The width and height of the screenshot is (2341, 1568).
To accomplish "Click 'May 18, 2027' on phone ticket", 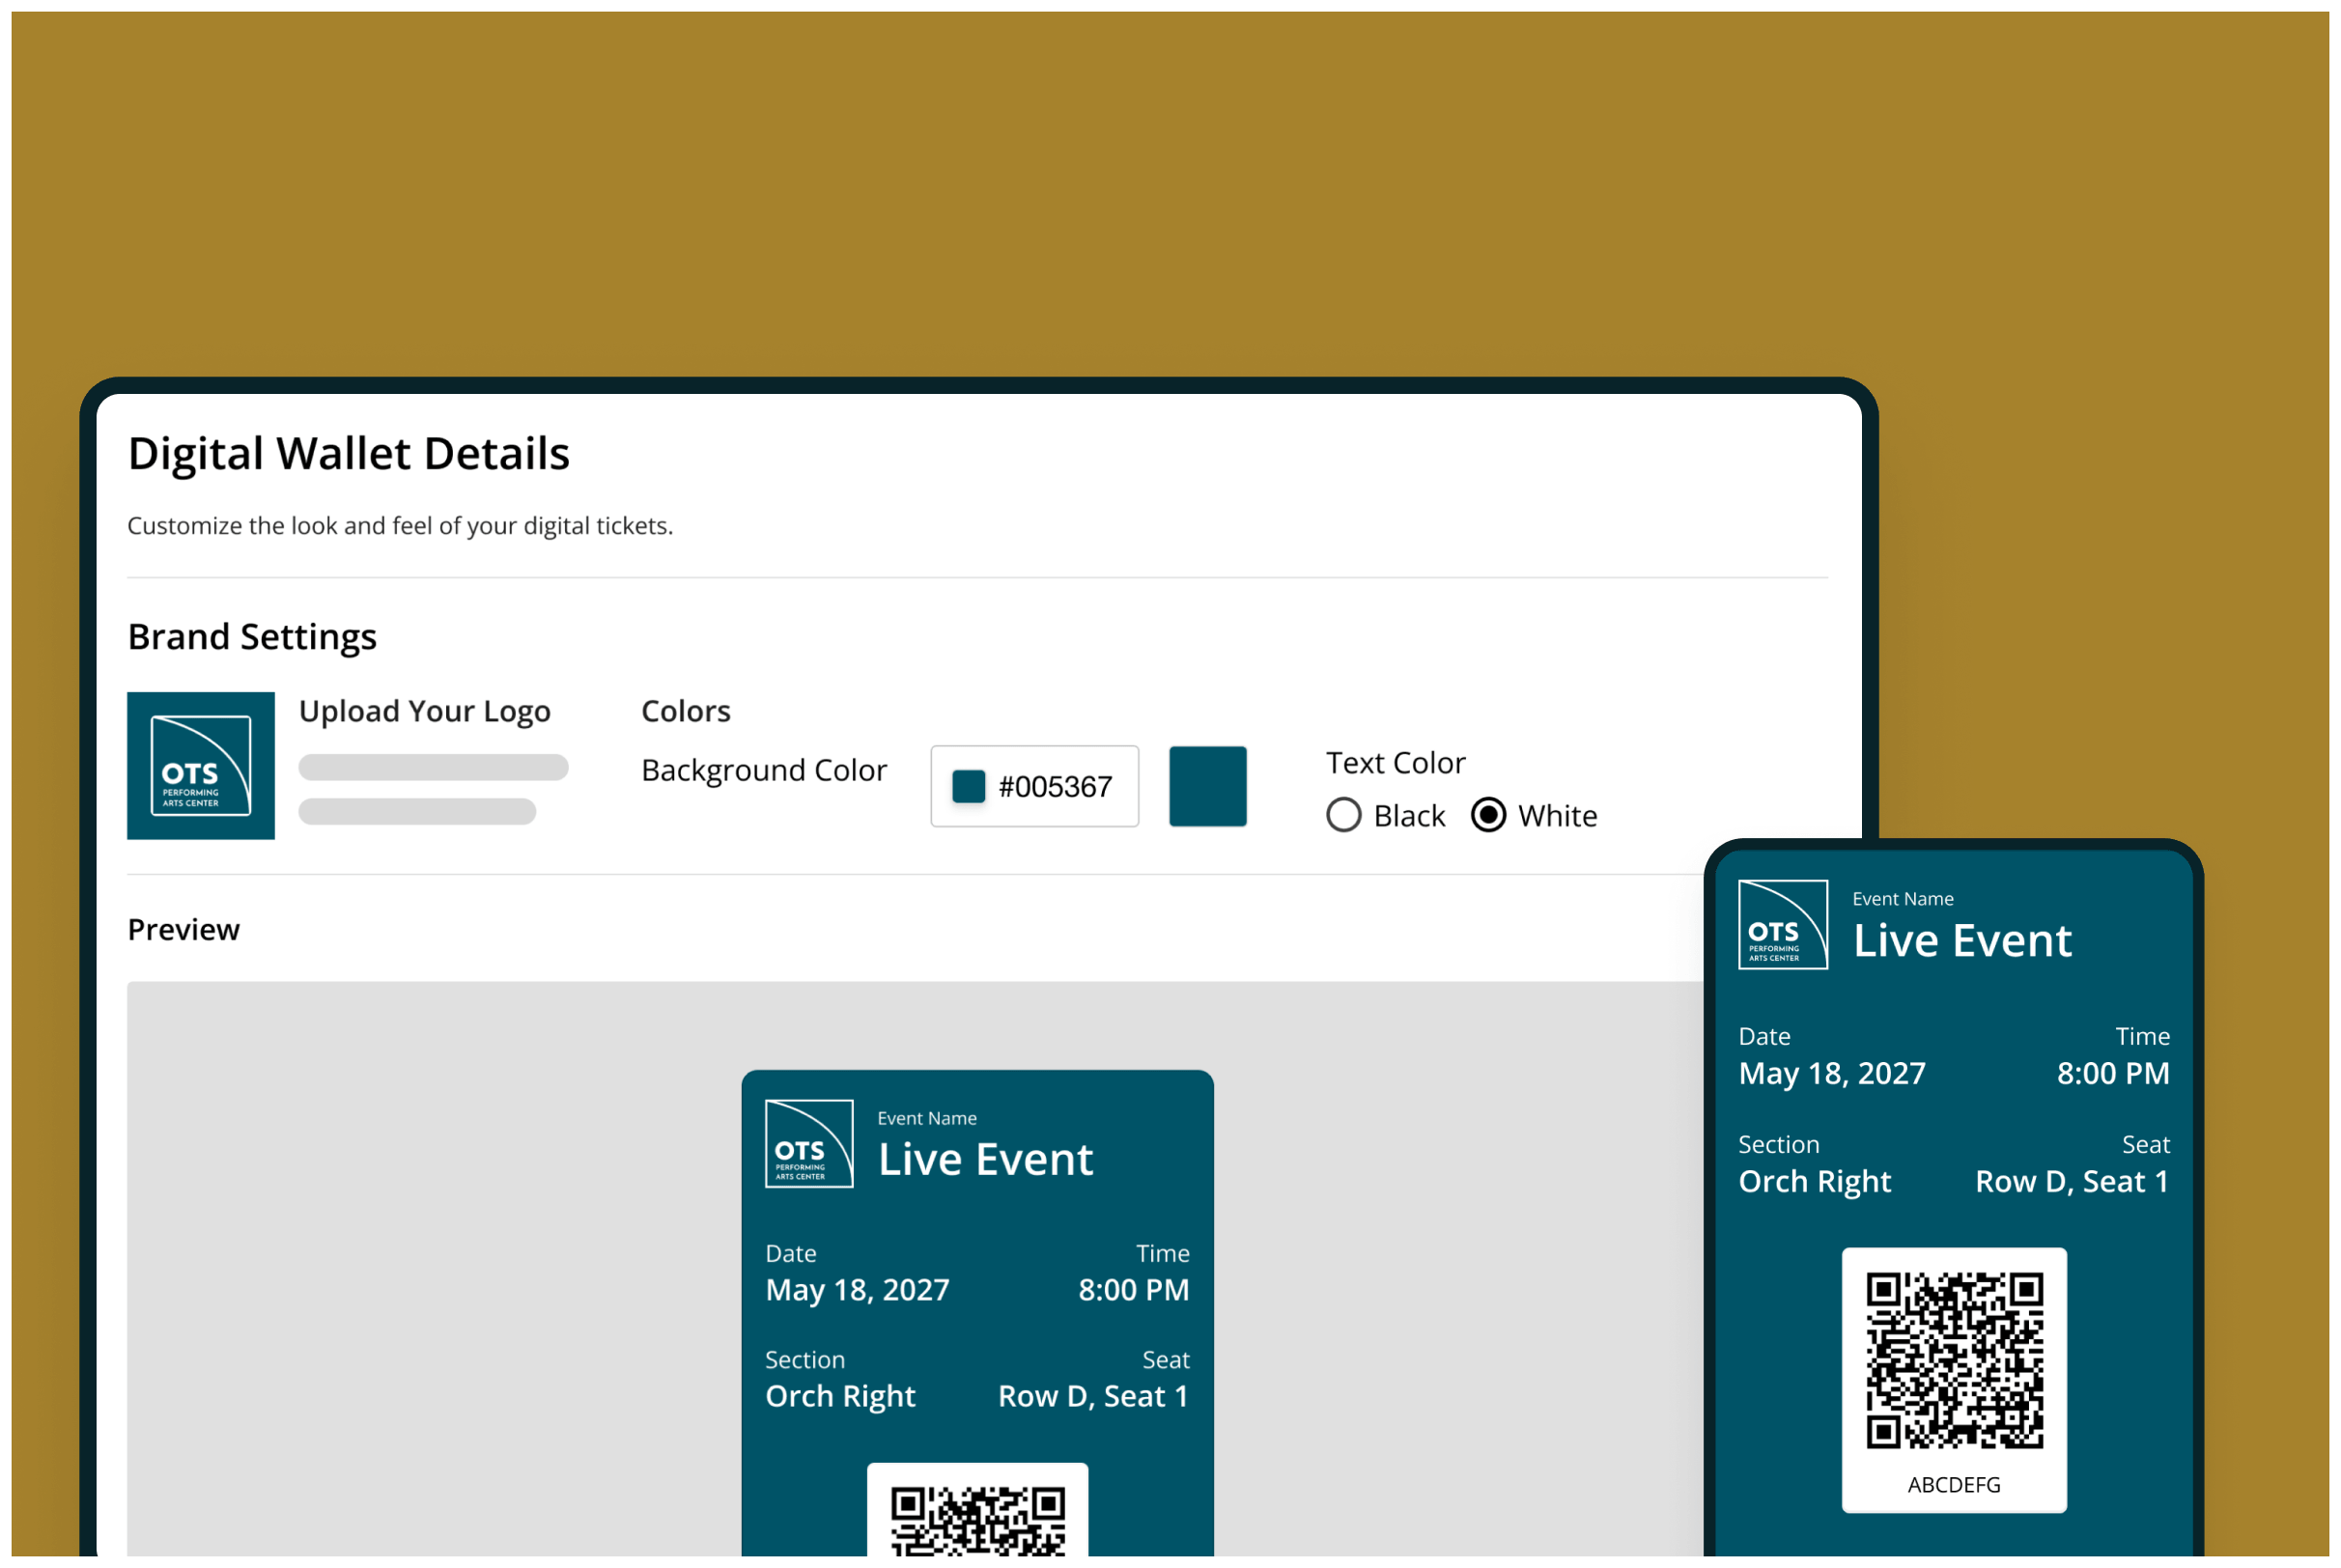I will pyautogui.click(x=1832, y=1073).
